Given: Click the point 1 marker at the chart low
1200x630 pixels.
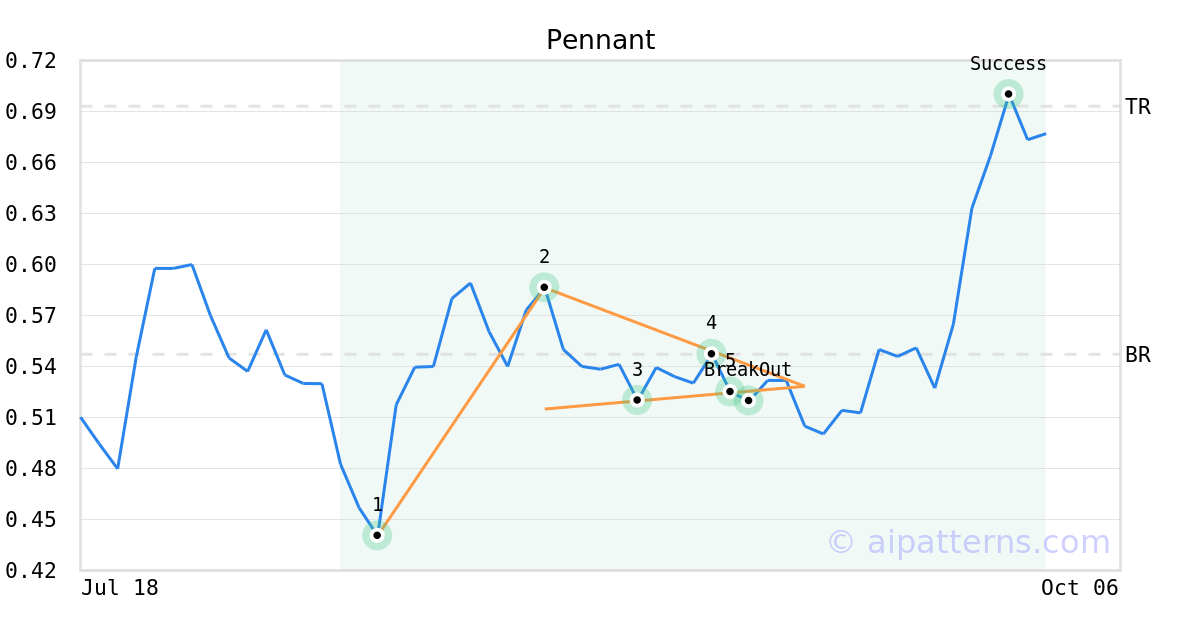Looking at the screenshot, I should point(377,535).
